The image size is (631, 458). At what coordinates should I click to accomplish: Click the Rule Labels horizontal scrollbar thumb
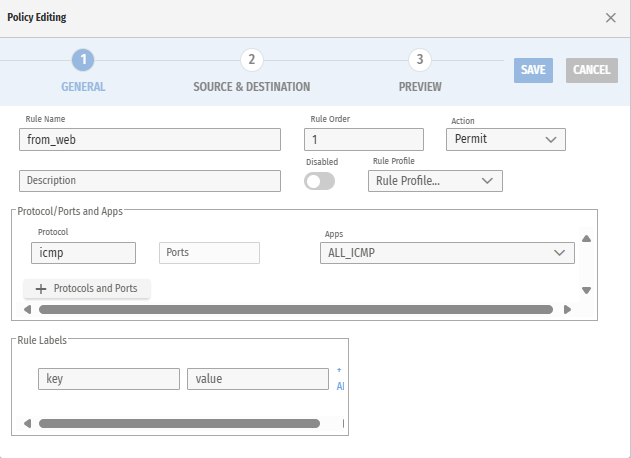click(x=180, y=424)
